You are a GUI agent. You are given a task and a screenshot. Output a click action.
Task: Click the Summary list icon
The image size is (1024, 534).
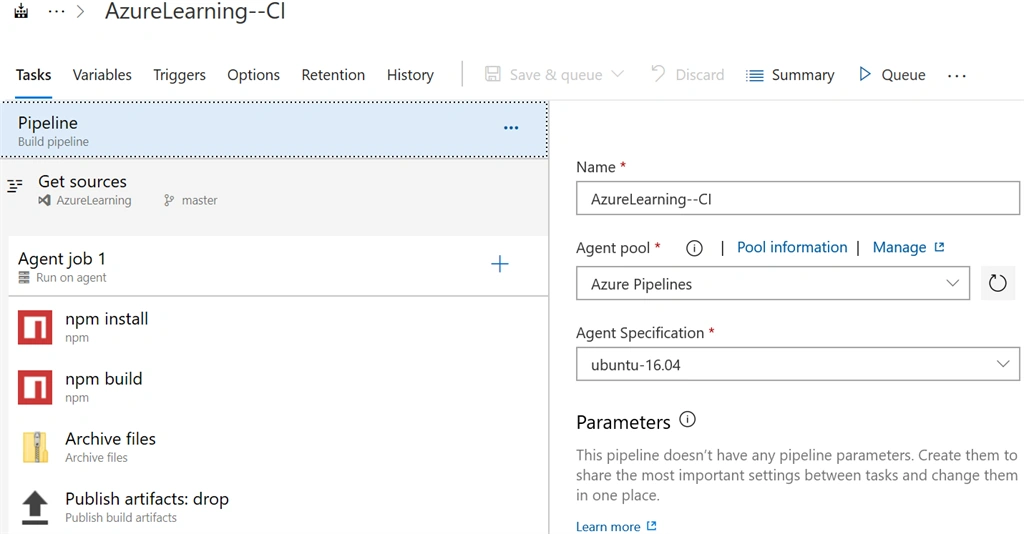(x=755, y=76)
